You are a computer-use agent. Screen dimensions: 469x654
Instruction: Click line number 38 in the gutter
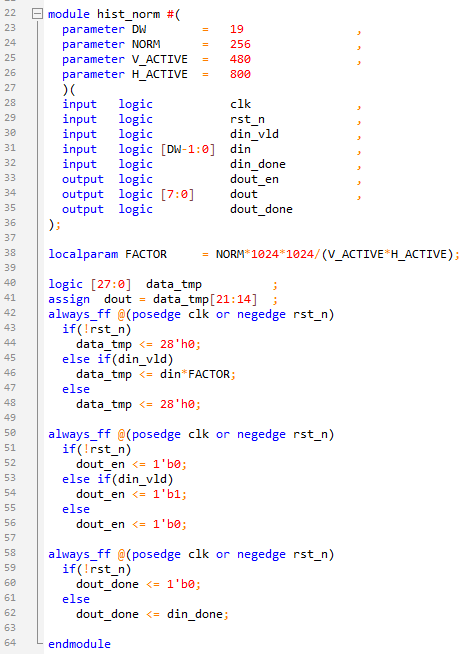coord(10,253)
